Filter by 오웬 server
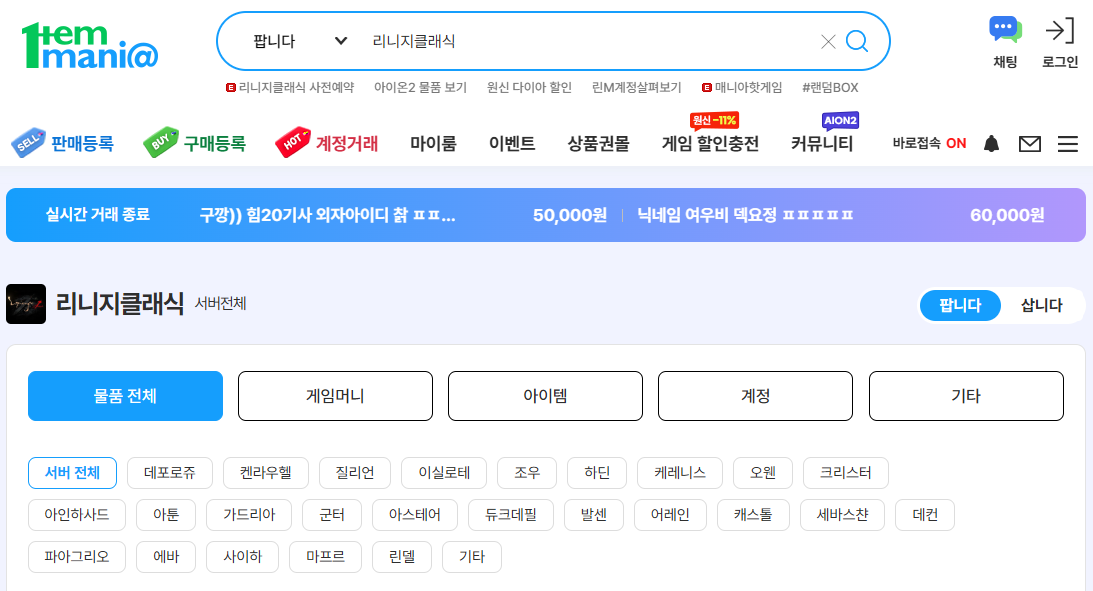Viewport: 1093px width, 591px height. 763,473
